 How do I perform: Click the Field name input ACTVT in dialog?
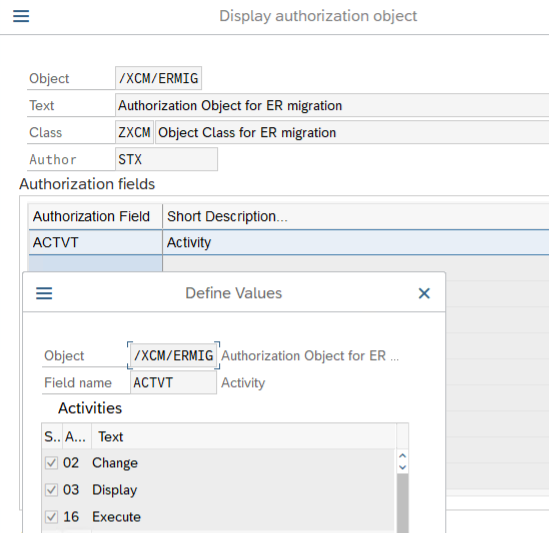pyautogui.click(x=174, y=382)
